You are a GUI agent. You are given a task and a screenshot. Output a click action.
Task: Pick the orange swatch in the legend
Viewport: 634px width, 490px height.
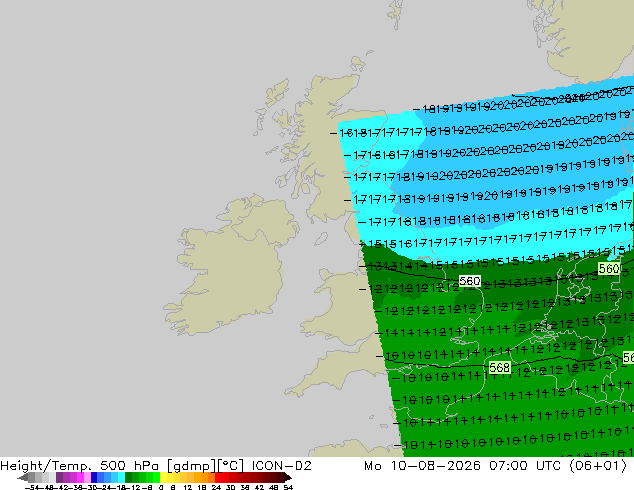click(x=205, y=477)
